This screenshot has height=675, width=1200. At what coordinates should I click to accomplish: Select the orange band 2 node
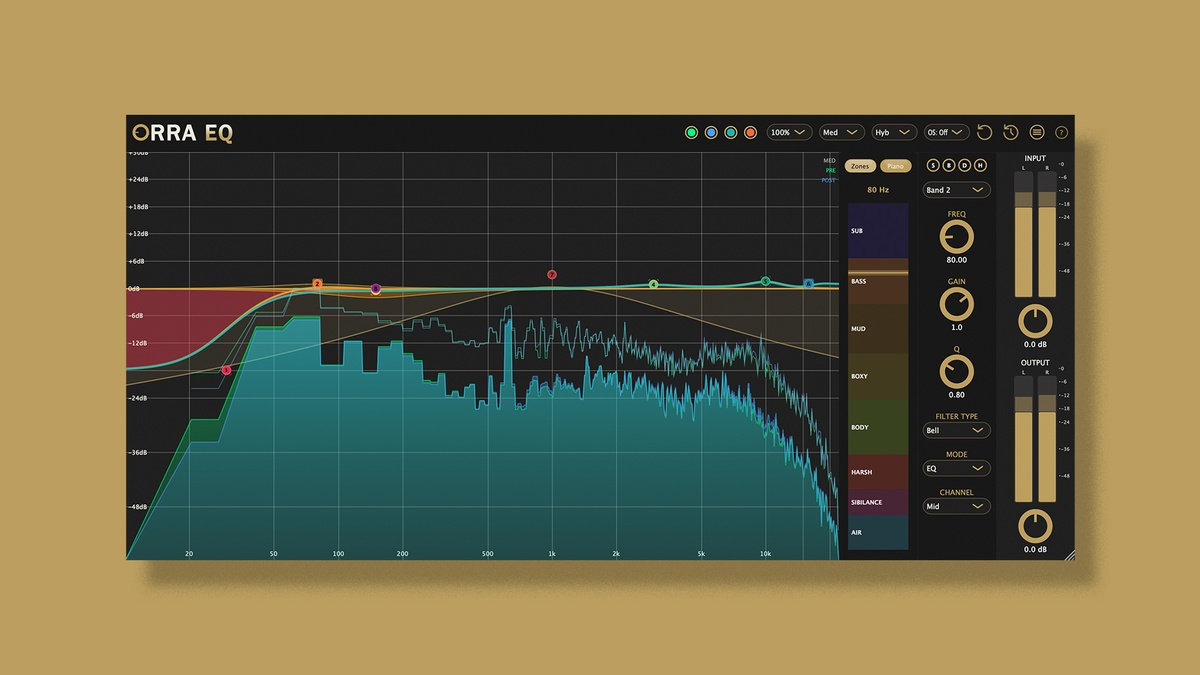click(317, 284)
